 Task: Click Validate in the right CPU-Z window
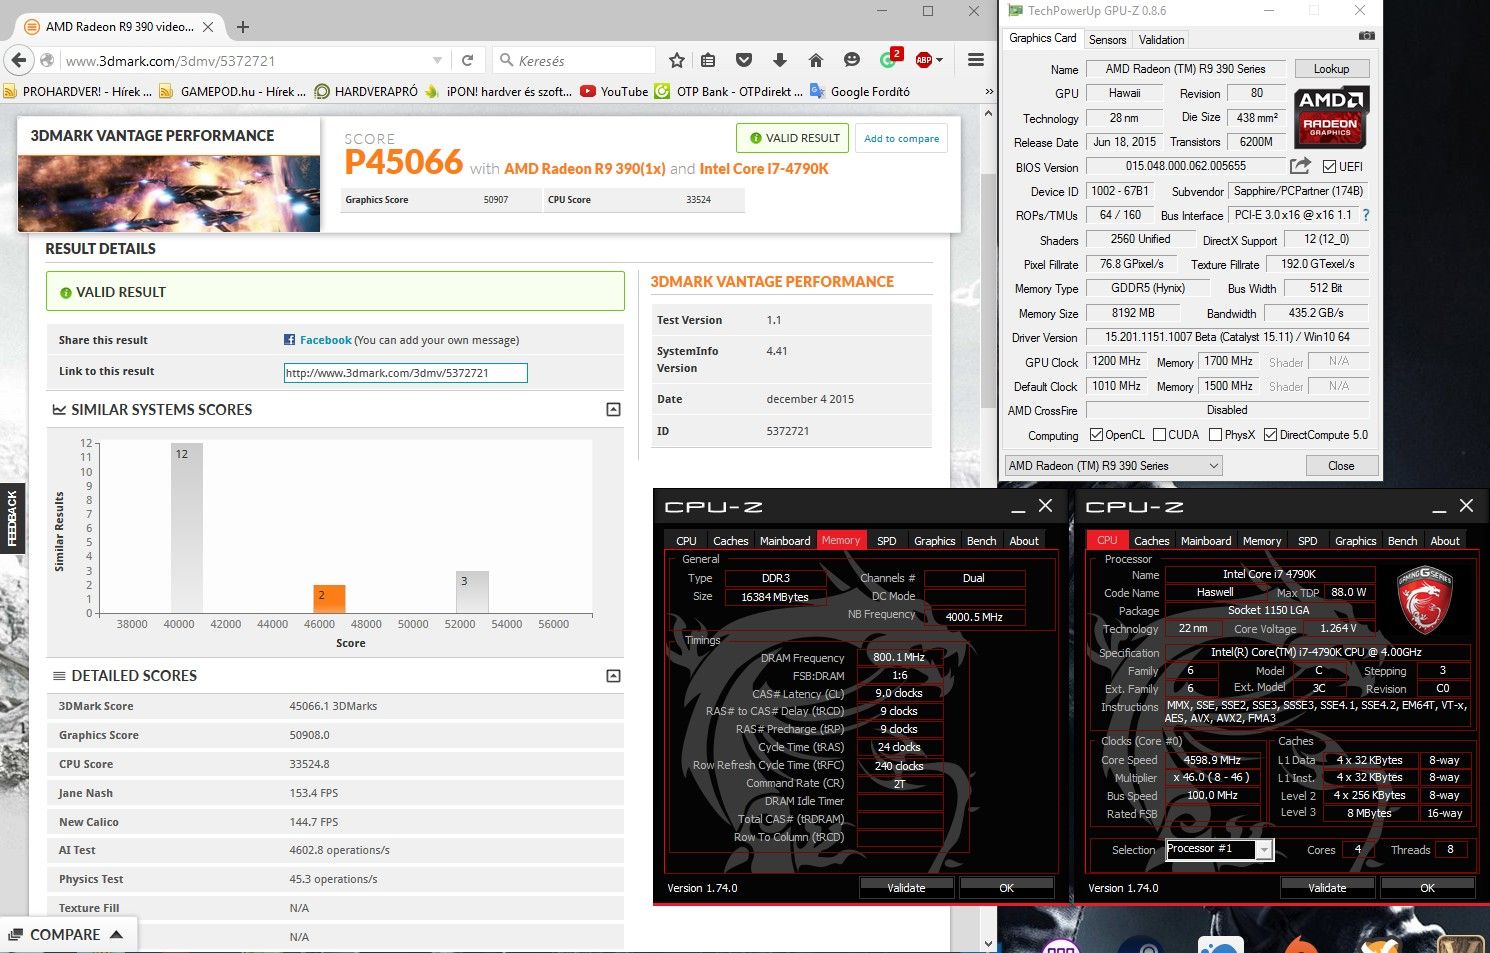pyautogui.click(x=1327, y=888)
